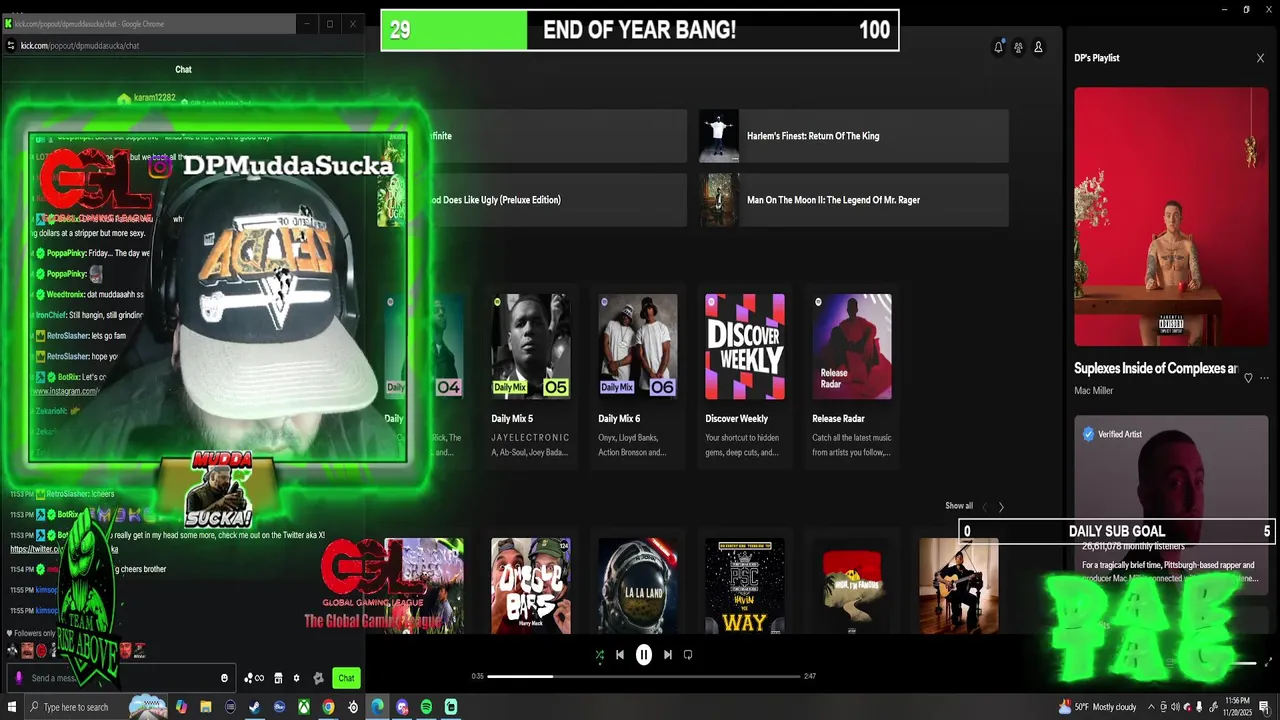The image size is (1280, 720).
Task: Seek on the song progress bar
Action: click(644, 676)
